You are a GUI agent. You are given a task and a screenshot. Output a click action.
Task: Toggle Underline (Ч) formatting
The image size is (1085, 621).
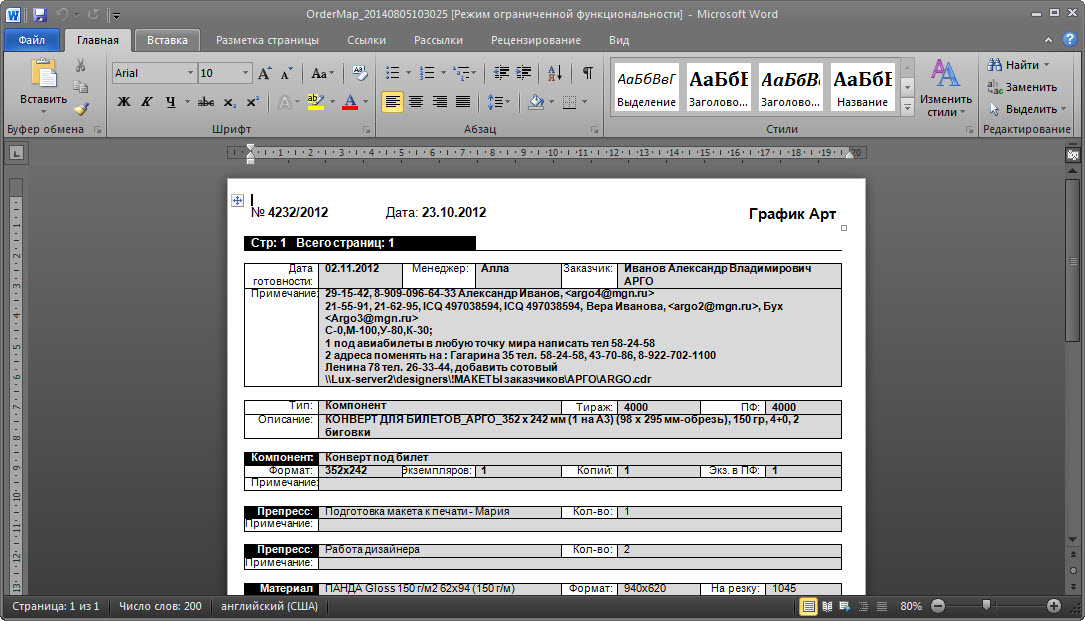pyautogui.click(x=170, y=102)
